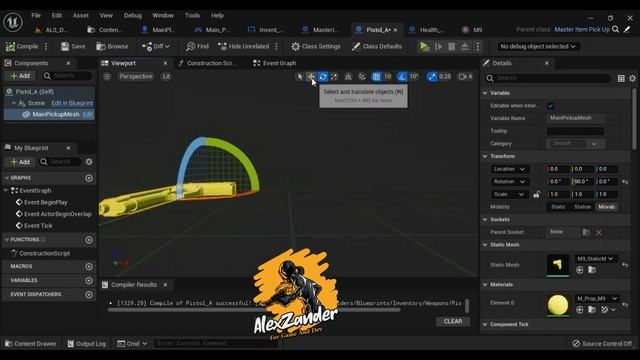640x360 pixels.
Task: Activate the rotate objects tool
Action: tap(322, 76)
